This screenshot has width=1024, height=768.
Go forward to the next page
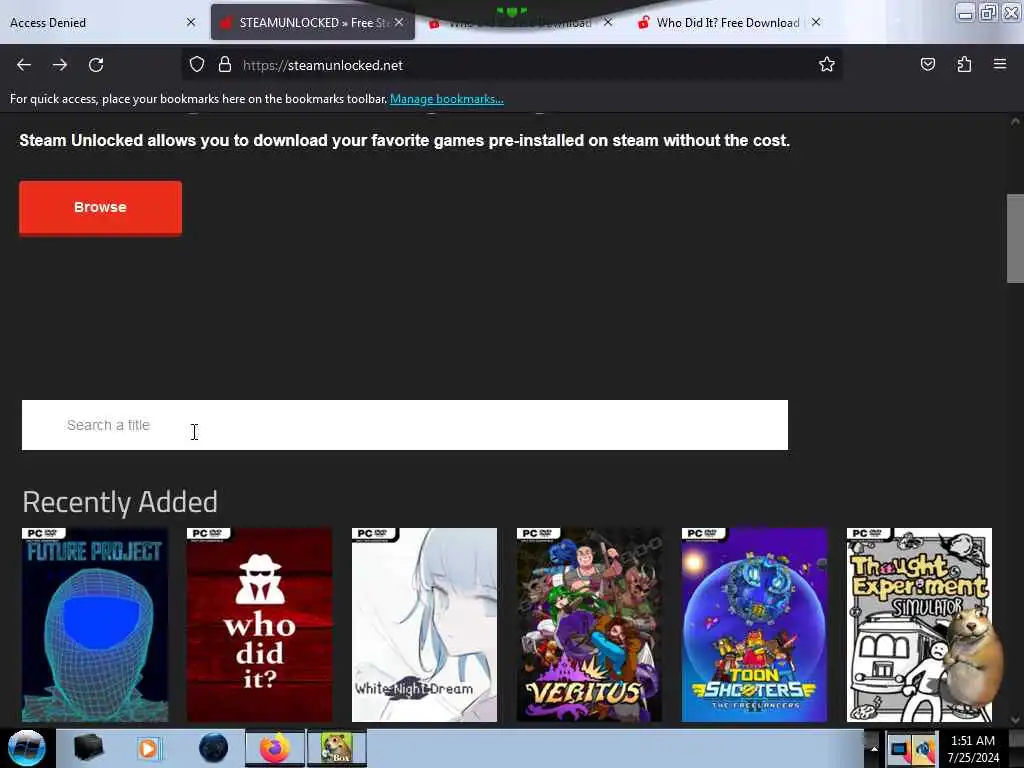60,65
